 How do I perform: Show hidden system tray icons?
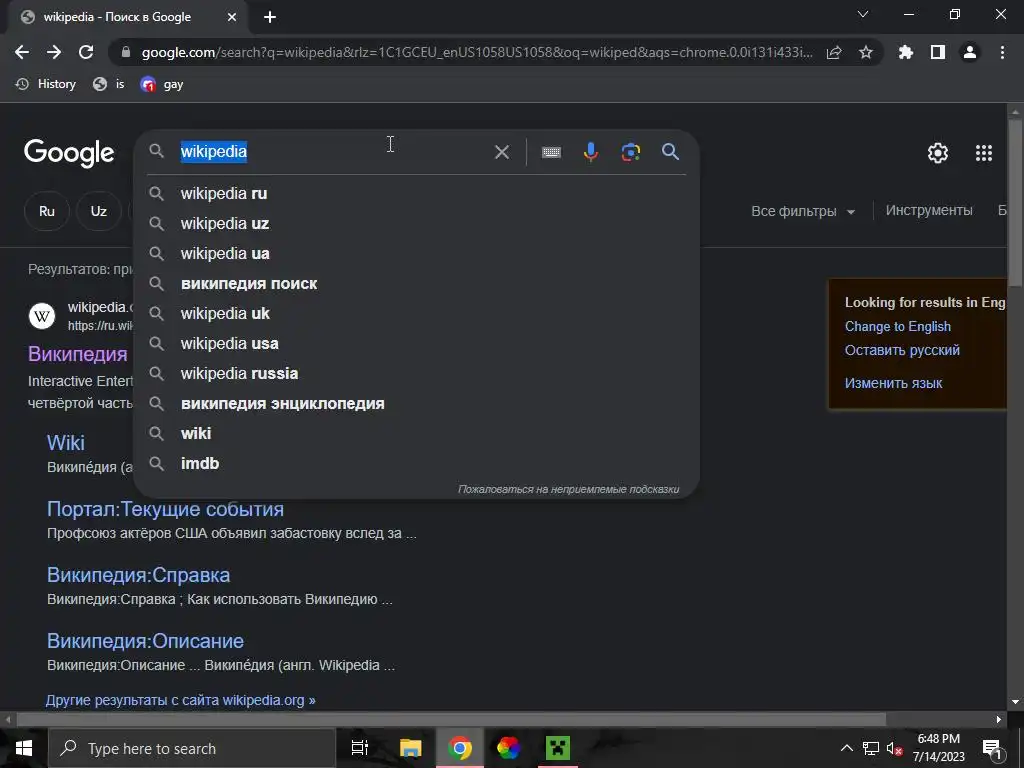pyautogui.click(x=846, y=748)
